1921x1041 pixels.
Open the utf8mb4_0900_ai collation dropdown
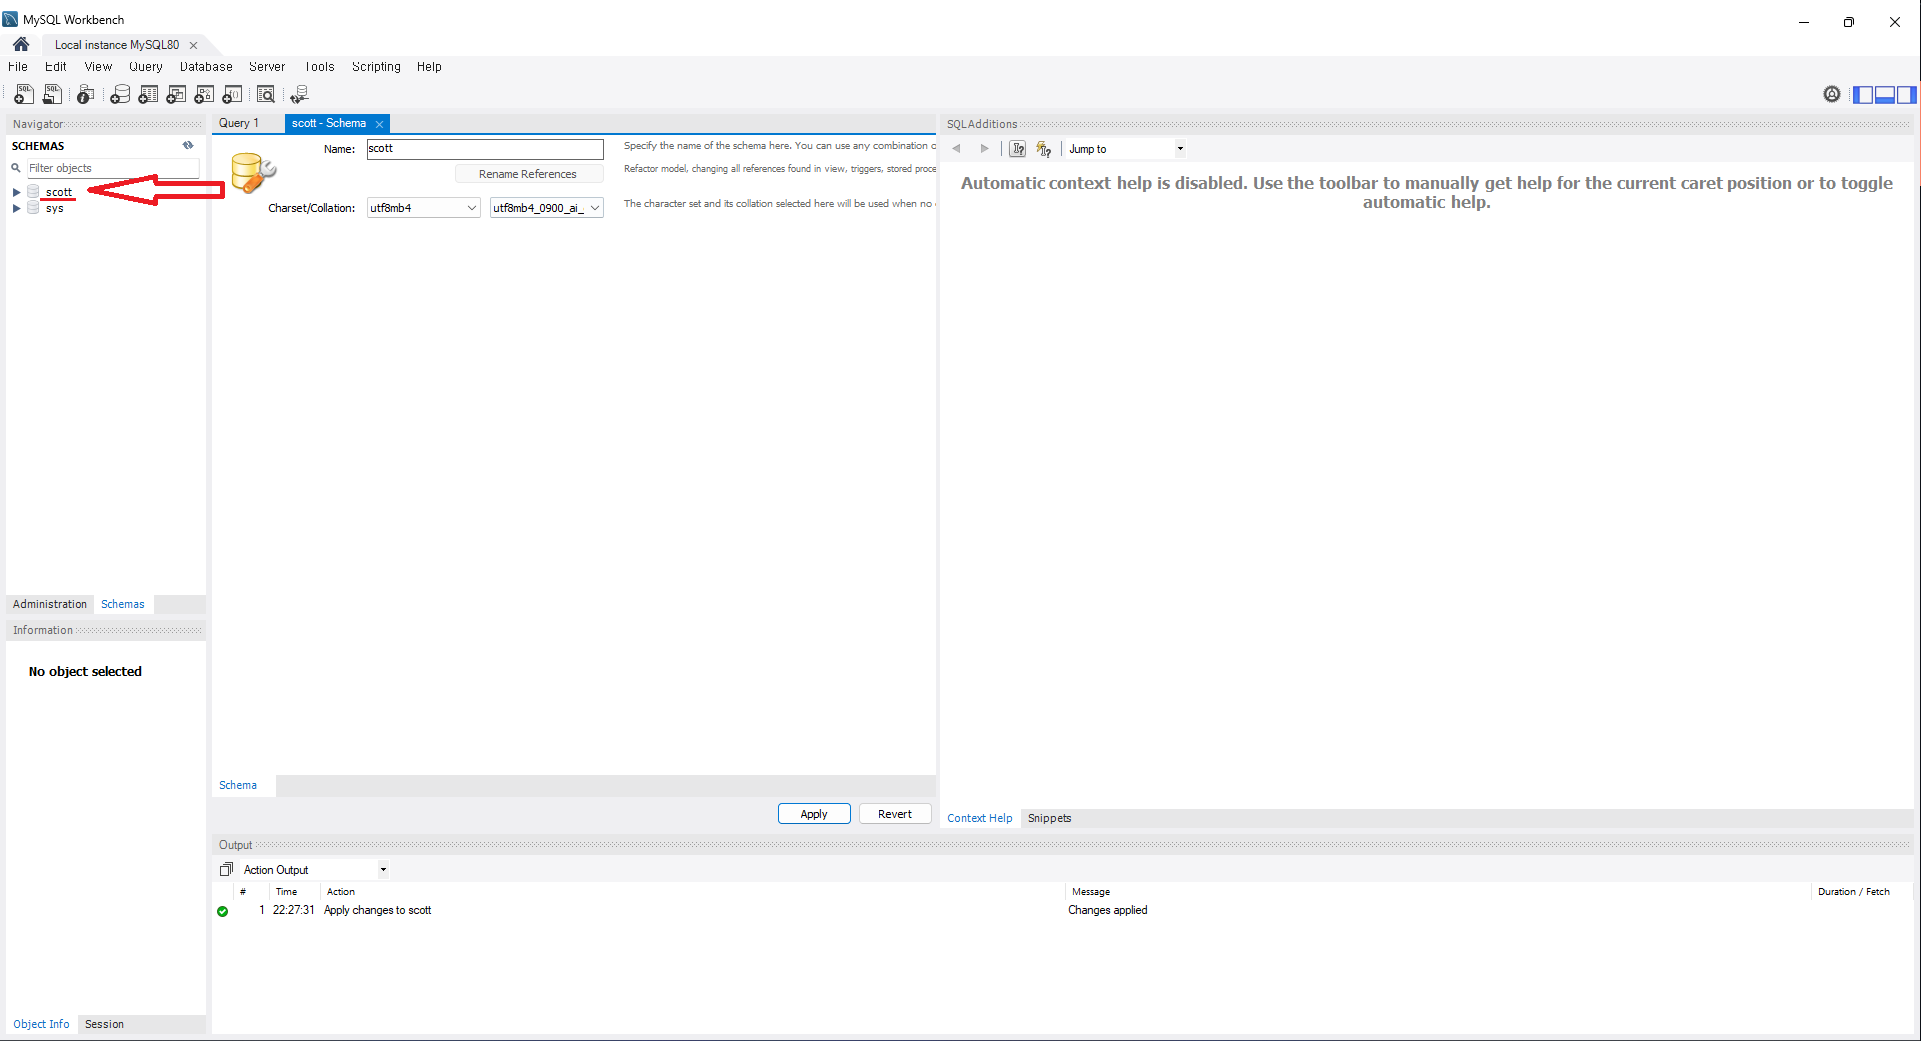pos(547,207)
